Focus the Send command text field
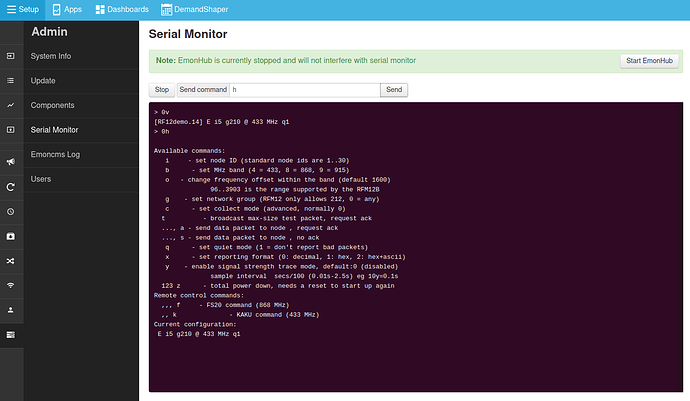Viewport: 690px width, 401px height. 305,90
